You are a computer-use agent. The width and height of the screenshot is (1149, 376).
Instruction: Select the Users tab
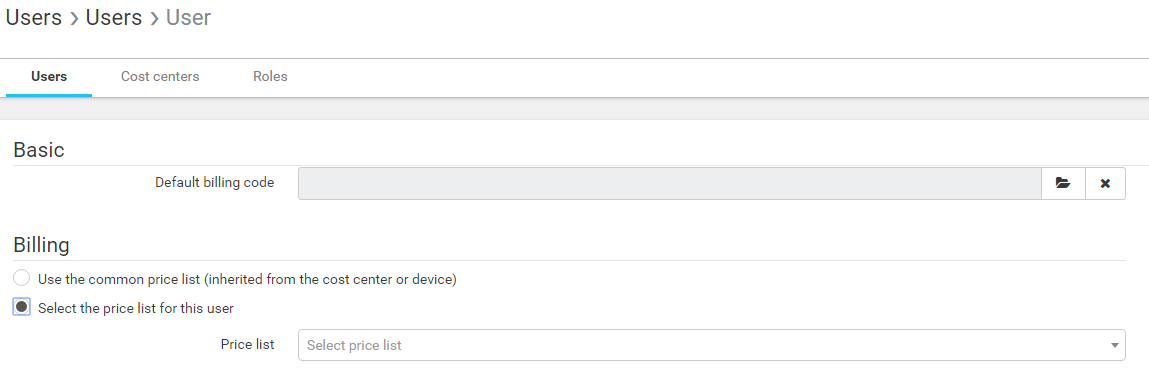[49, 76]
